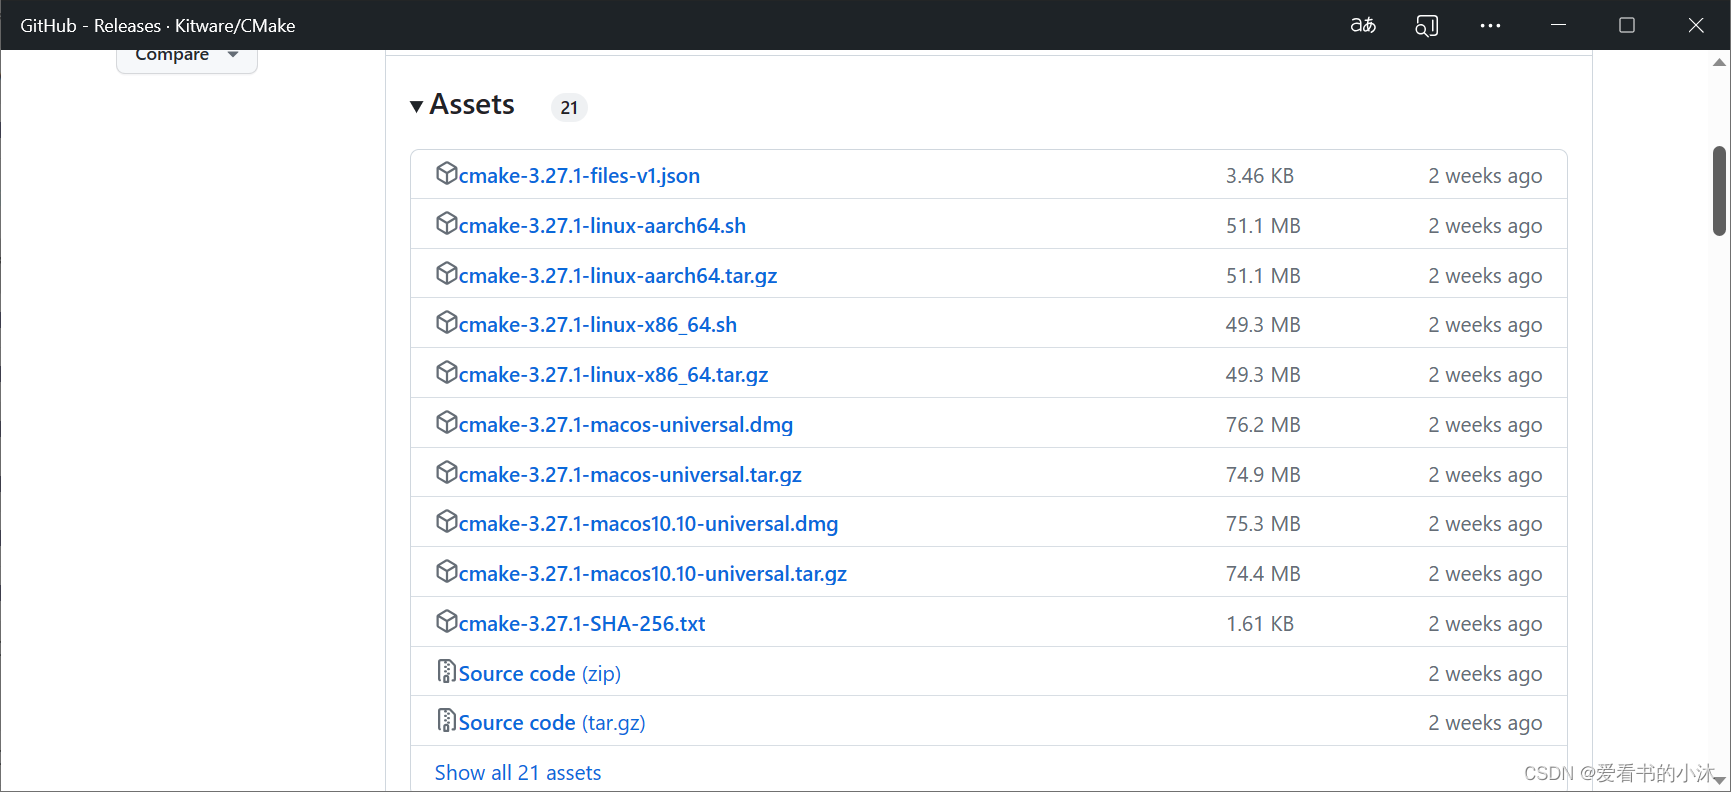Screen dimensions: 1731x792
Task: Click window title GitHub Releases Kitware/CMake
Action: [x=158, y=25]
